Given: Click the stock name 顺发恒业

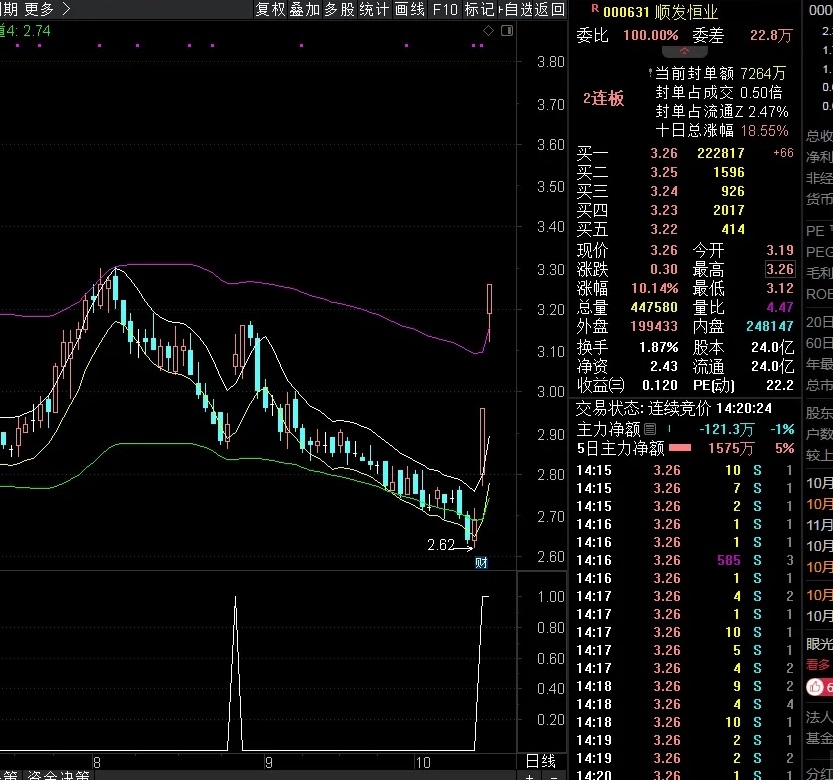Looking at the screenshot, I should coord(686,12).
